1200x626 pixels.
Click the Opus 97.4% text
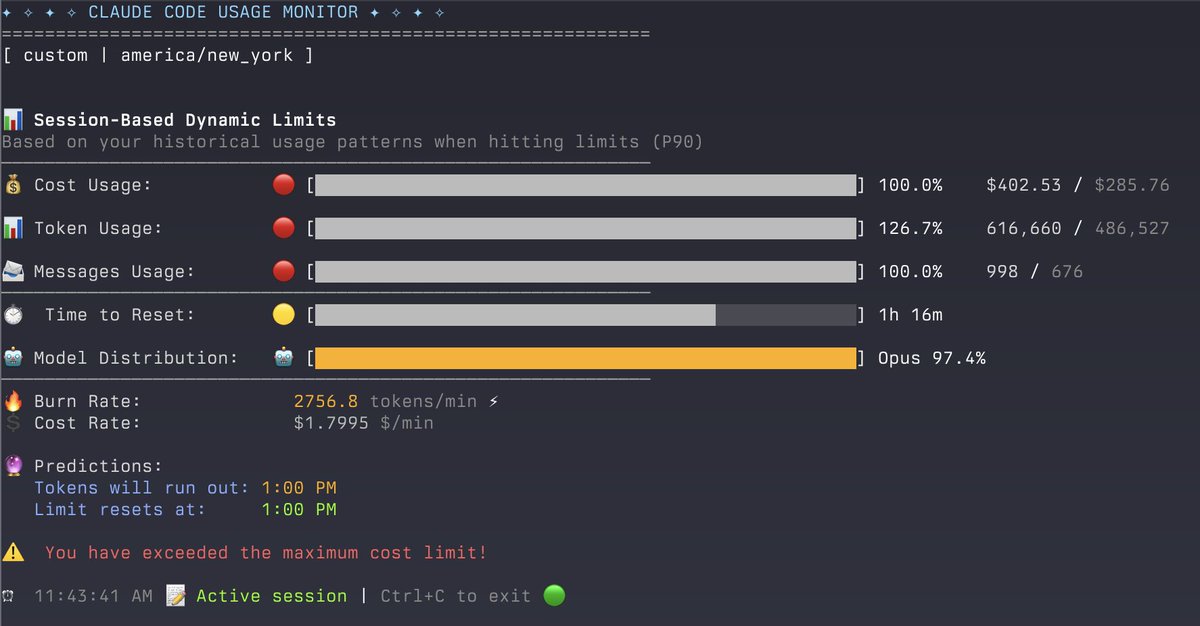[932, 357]
